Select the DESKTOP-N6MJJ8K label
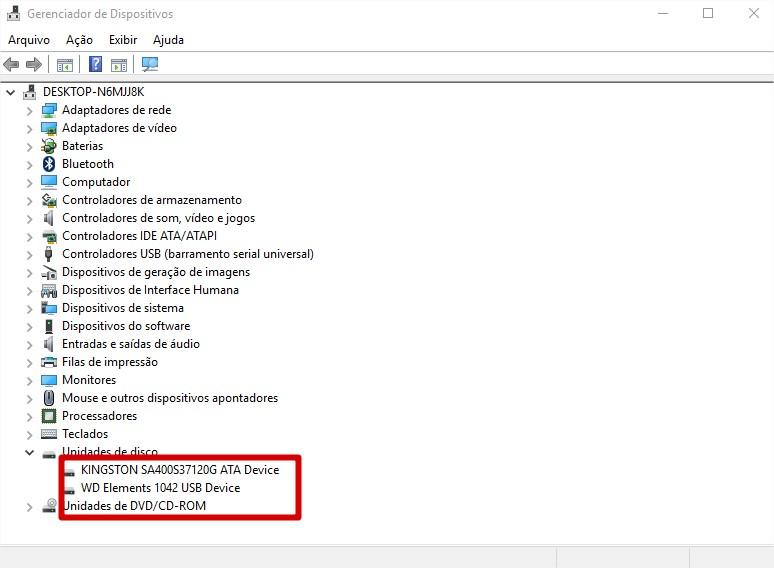774x568 pixels. [x=93, y=92]
